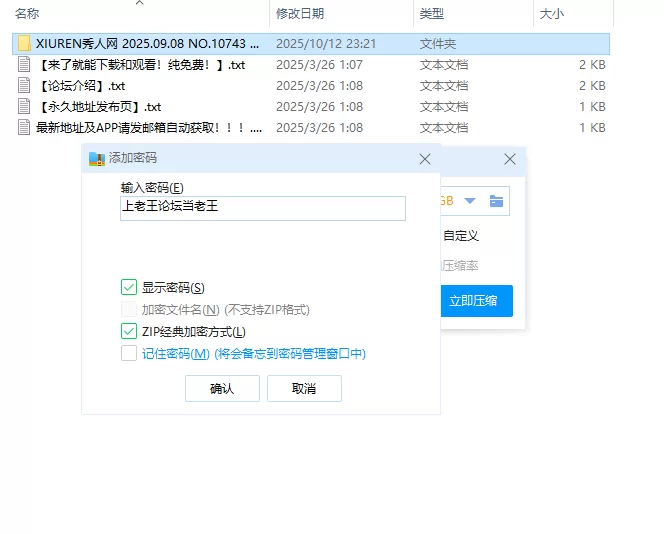This screenshot has width=664, height=534.
Task: Click into the 输入密码 text field
Action: pyautogui.click(x=262, y=208)
